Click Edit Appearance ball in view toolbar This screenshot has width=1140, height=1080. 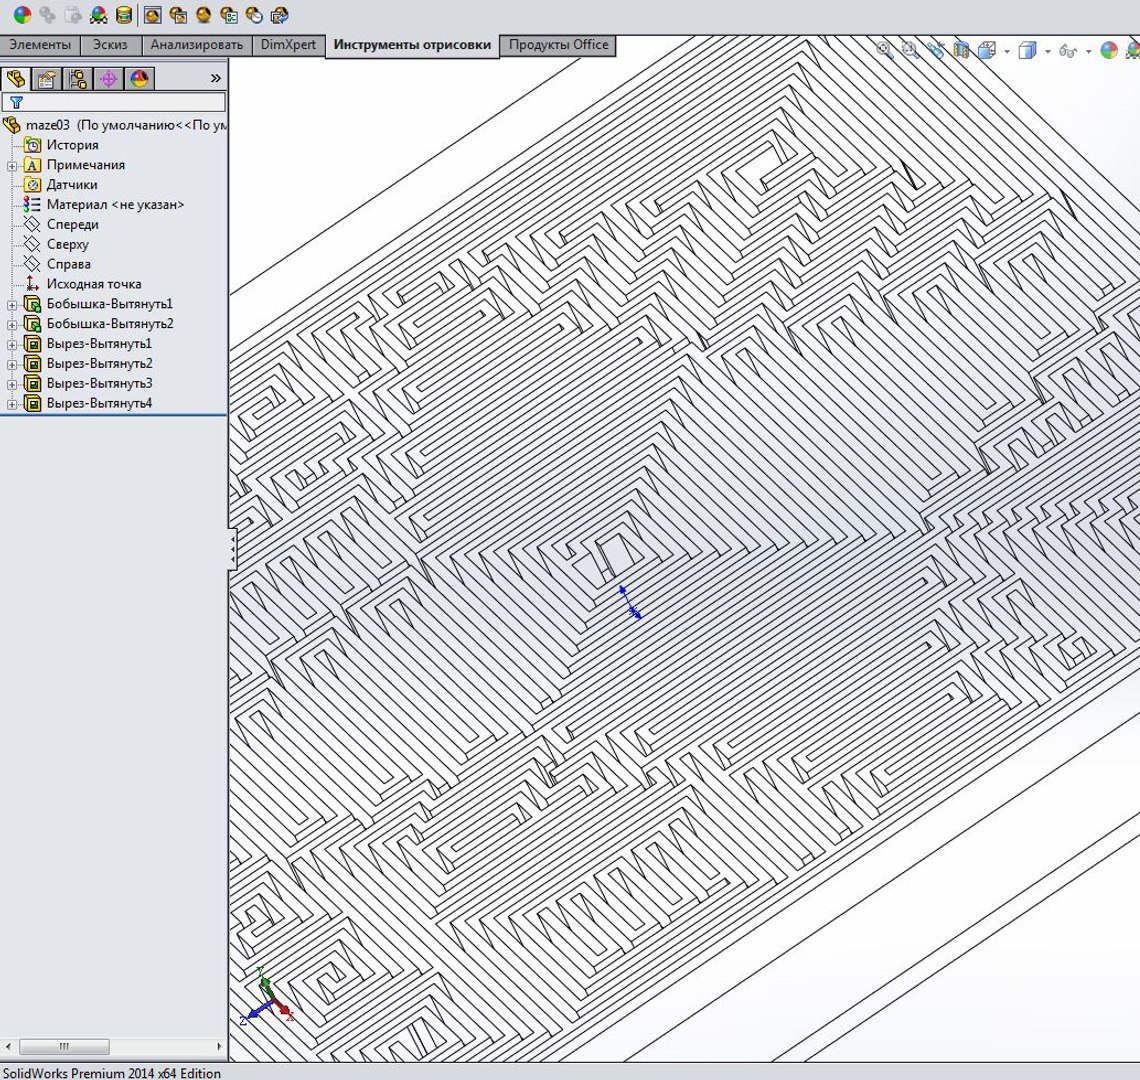[1109, 49]
